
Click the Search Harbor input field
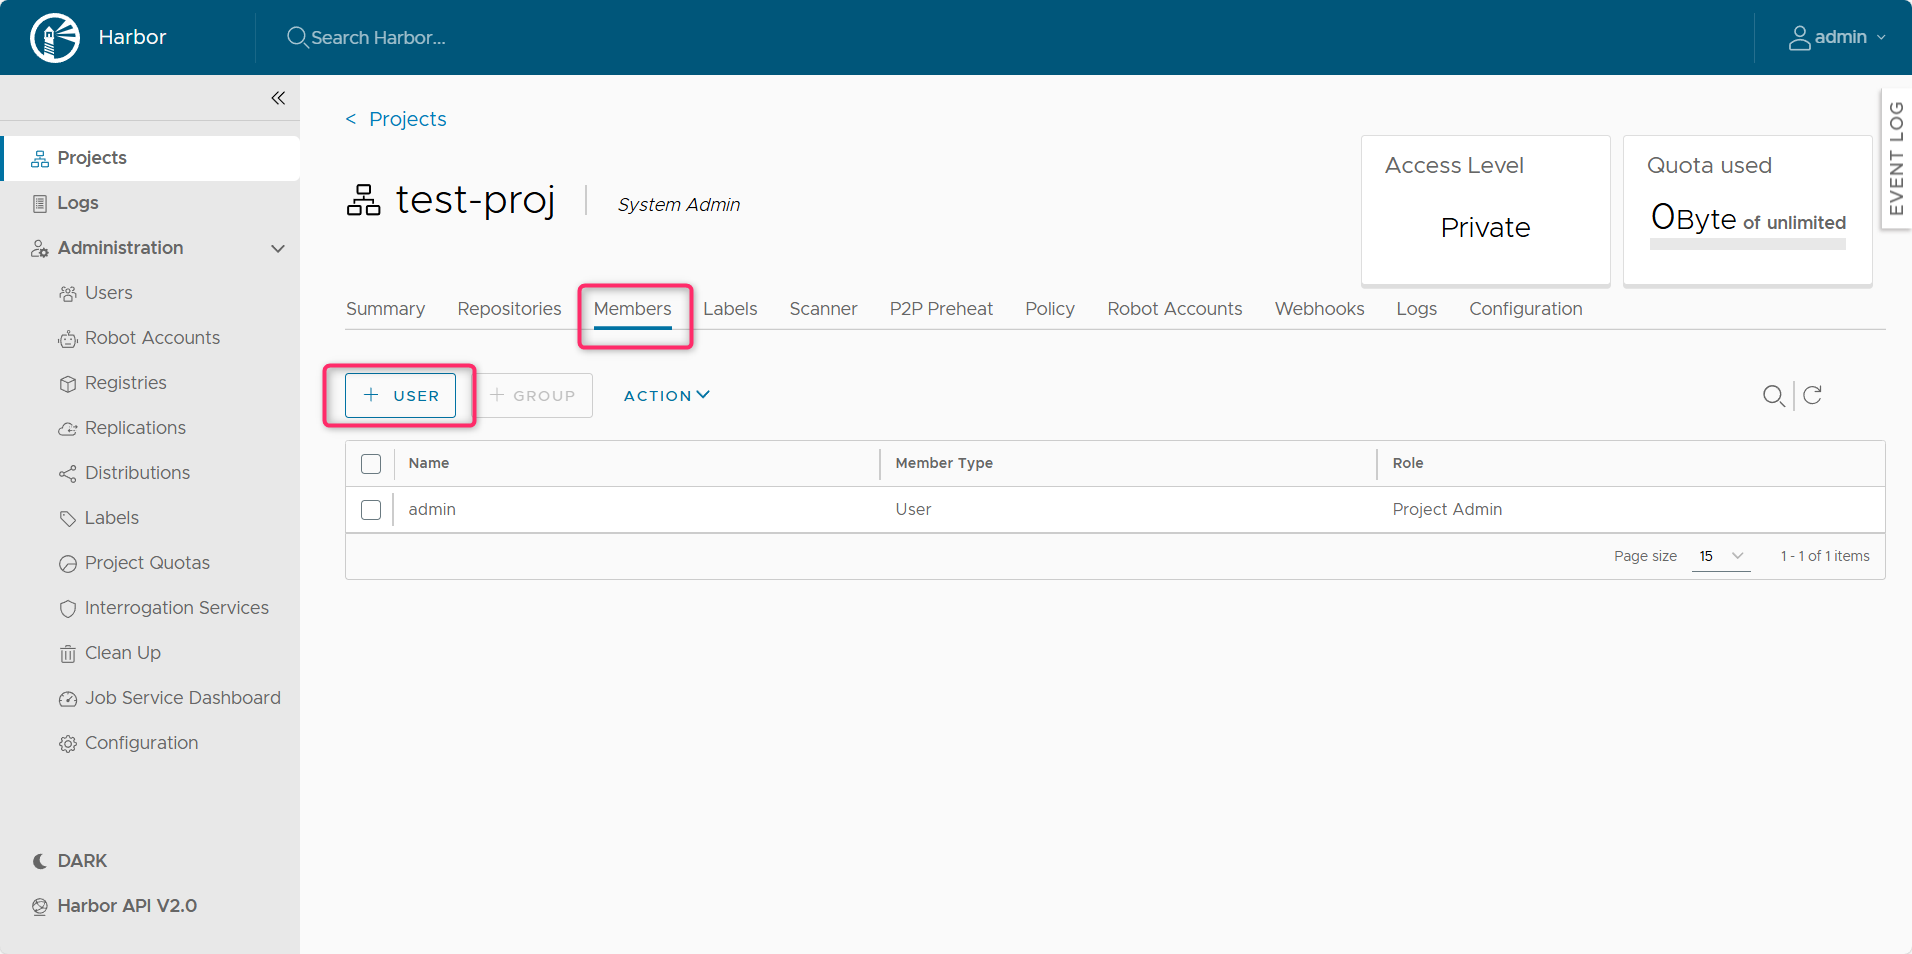378,38
